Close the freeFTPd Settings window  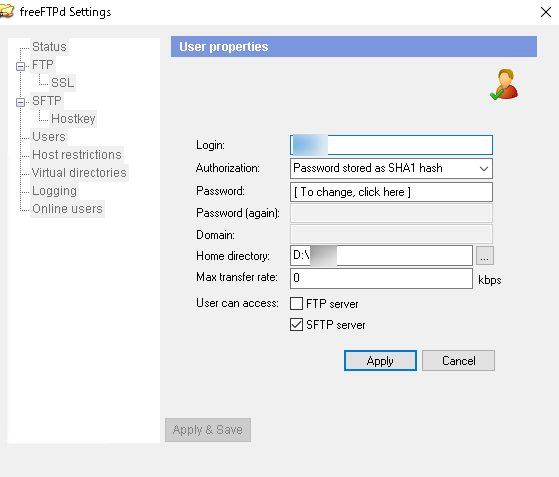click(x=545, y=12)
